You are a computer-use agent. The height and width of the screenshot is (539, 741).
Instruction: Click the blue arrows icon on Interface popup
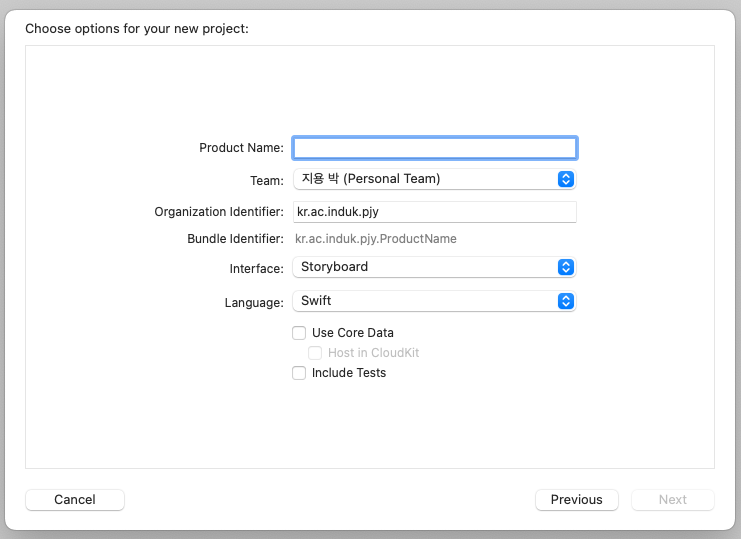[566, 267]
